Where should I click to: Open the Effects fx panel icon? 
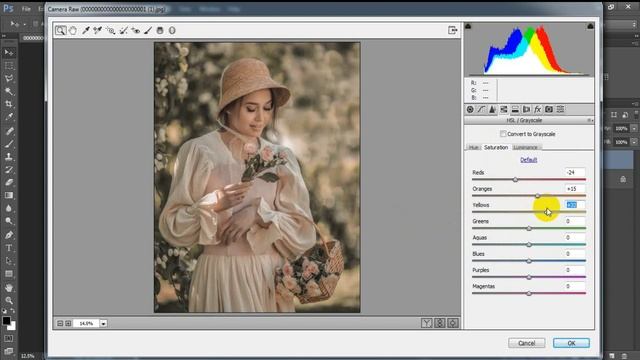tap(538, 109)
